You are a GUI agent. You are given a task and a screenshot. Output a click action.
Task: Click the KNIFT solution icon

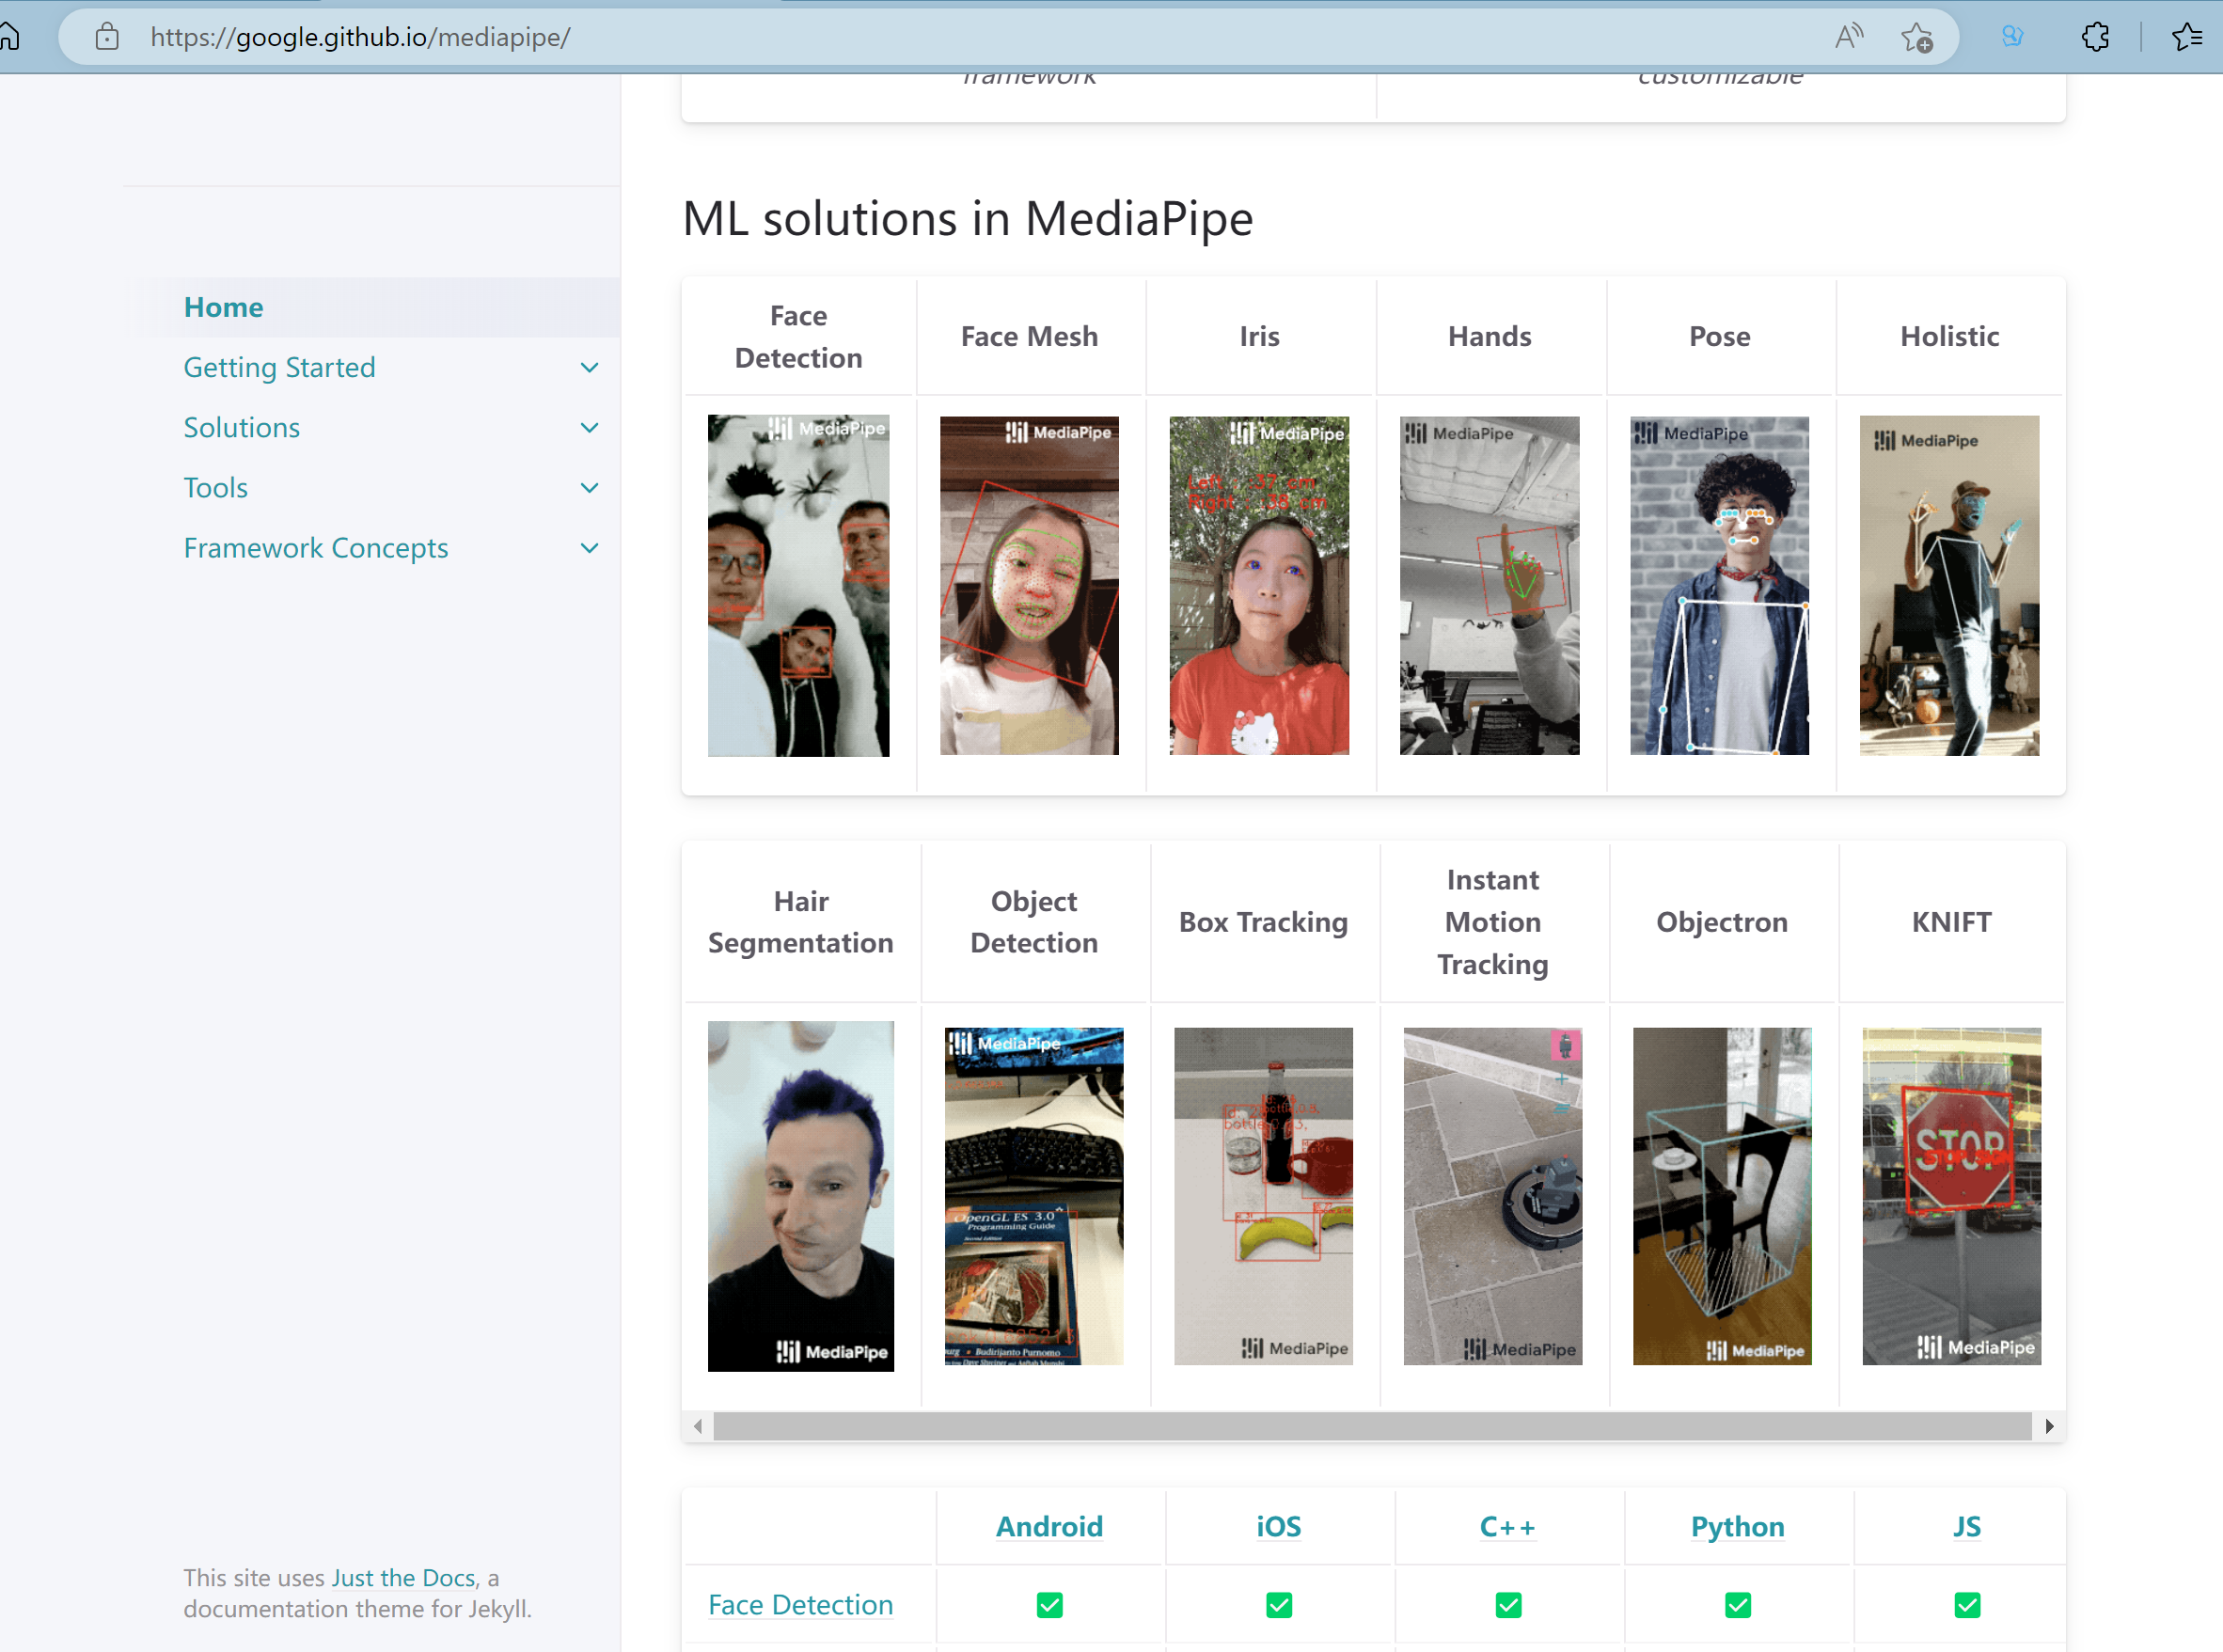(1947, 1196)
